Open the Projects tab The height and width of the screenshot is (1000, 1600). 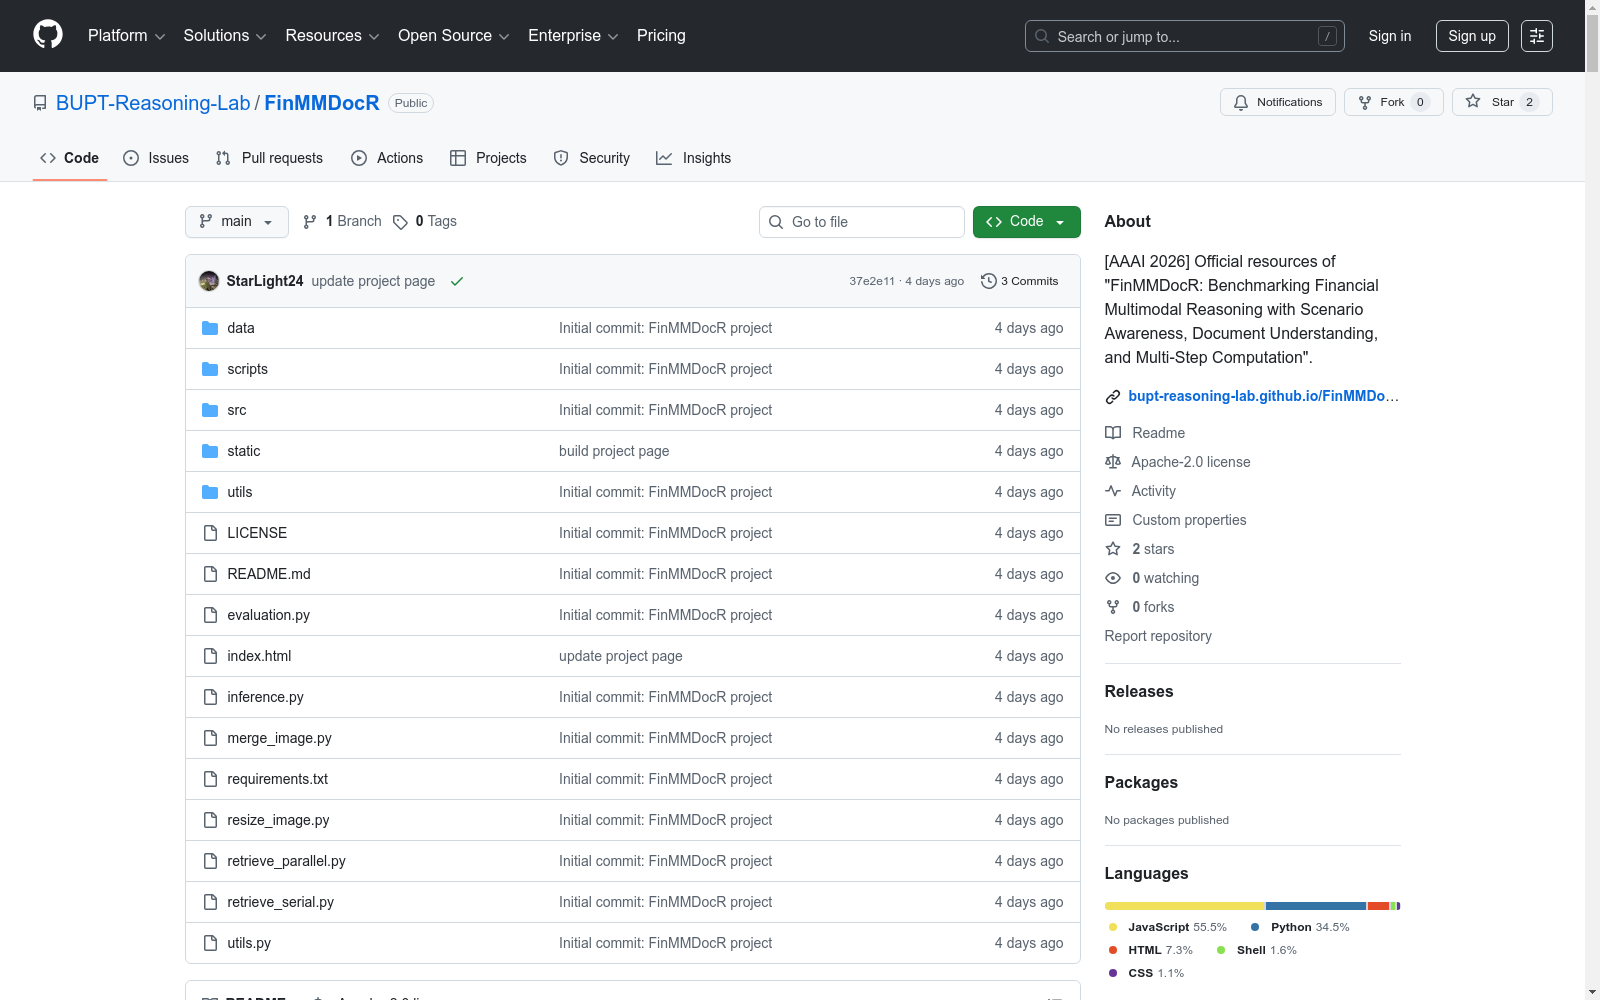(x=488, y=158)
